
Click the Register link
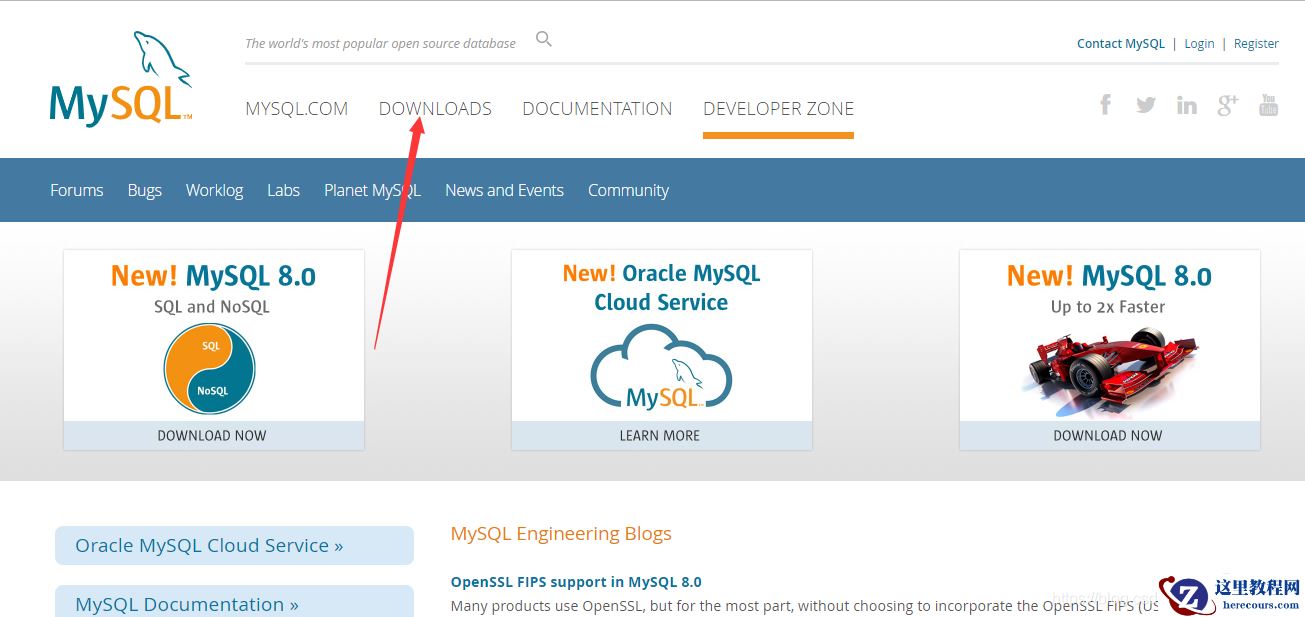(x=1256, y=44)
